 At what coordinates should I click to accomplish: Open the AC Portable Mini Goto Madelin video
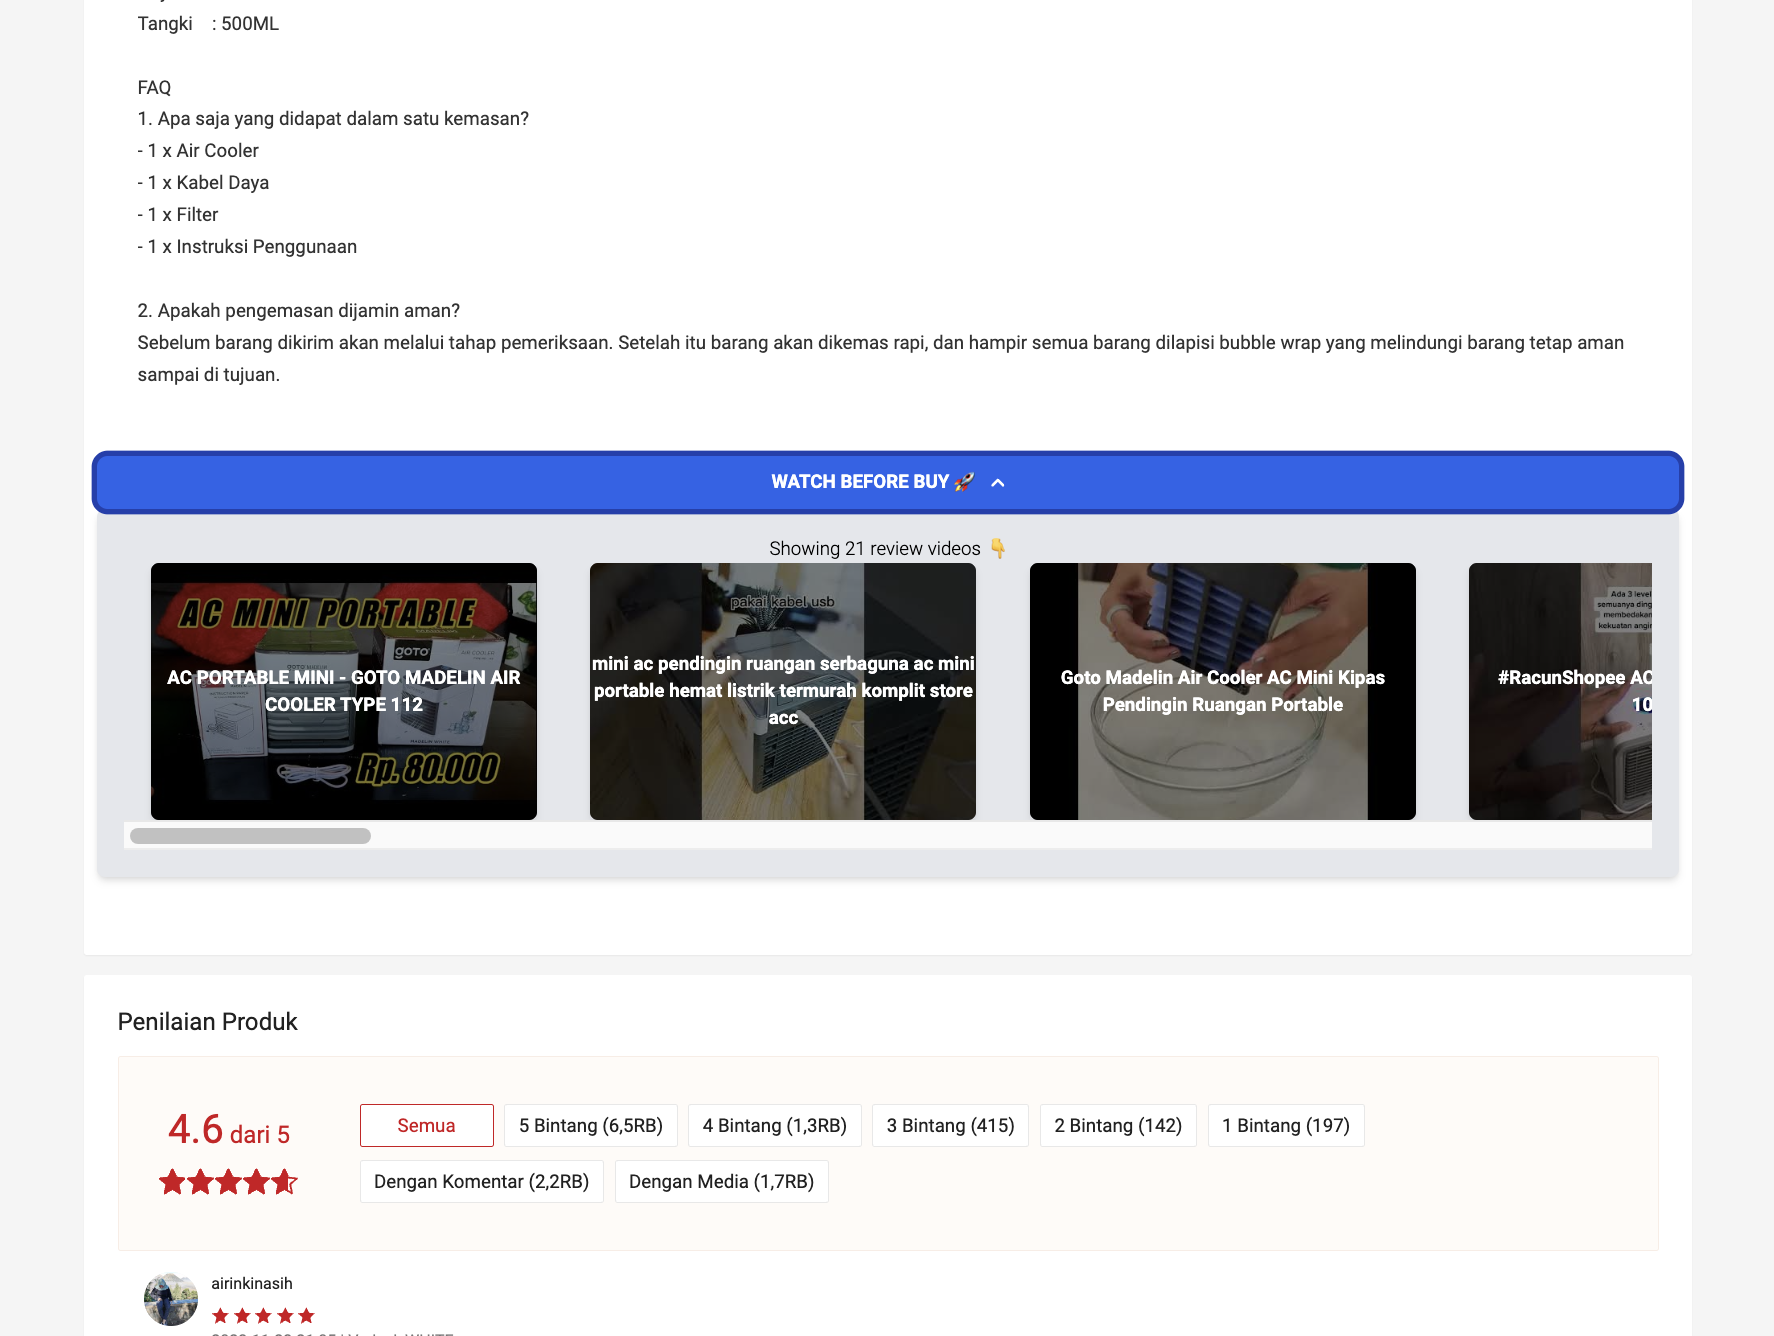pyautogui.click(x=344, y=691)
